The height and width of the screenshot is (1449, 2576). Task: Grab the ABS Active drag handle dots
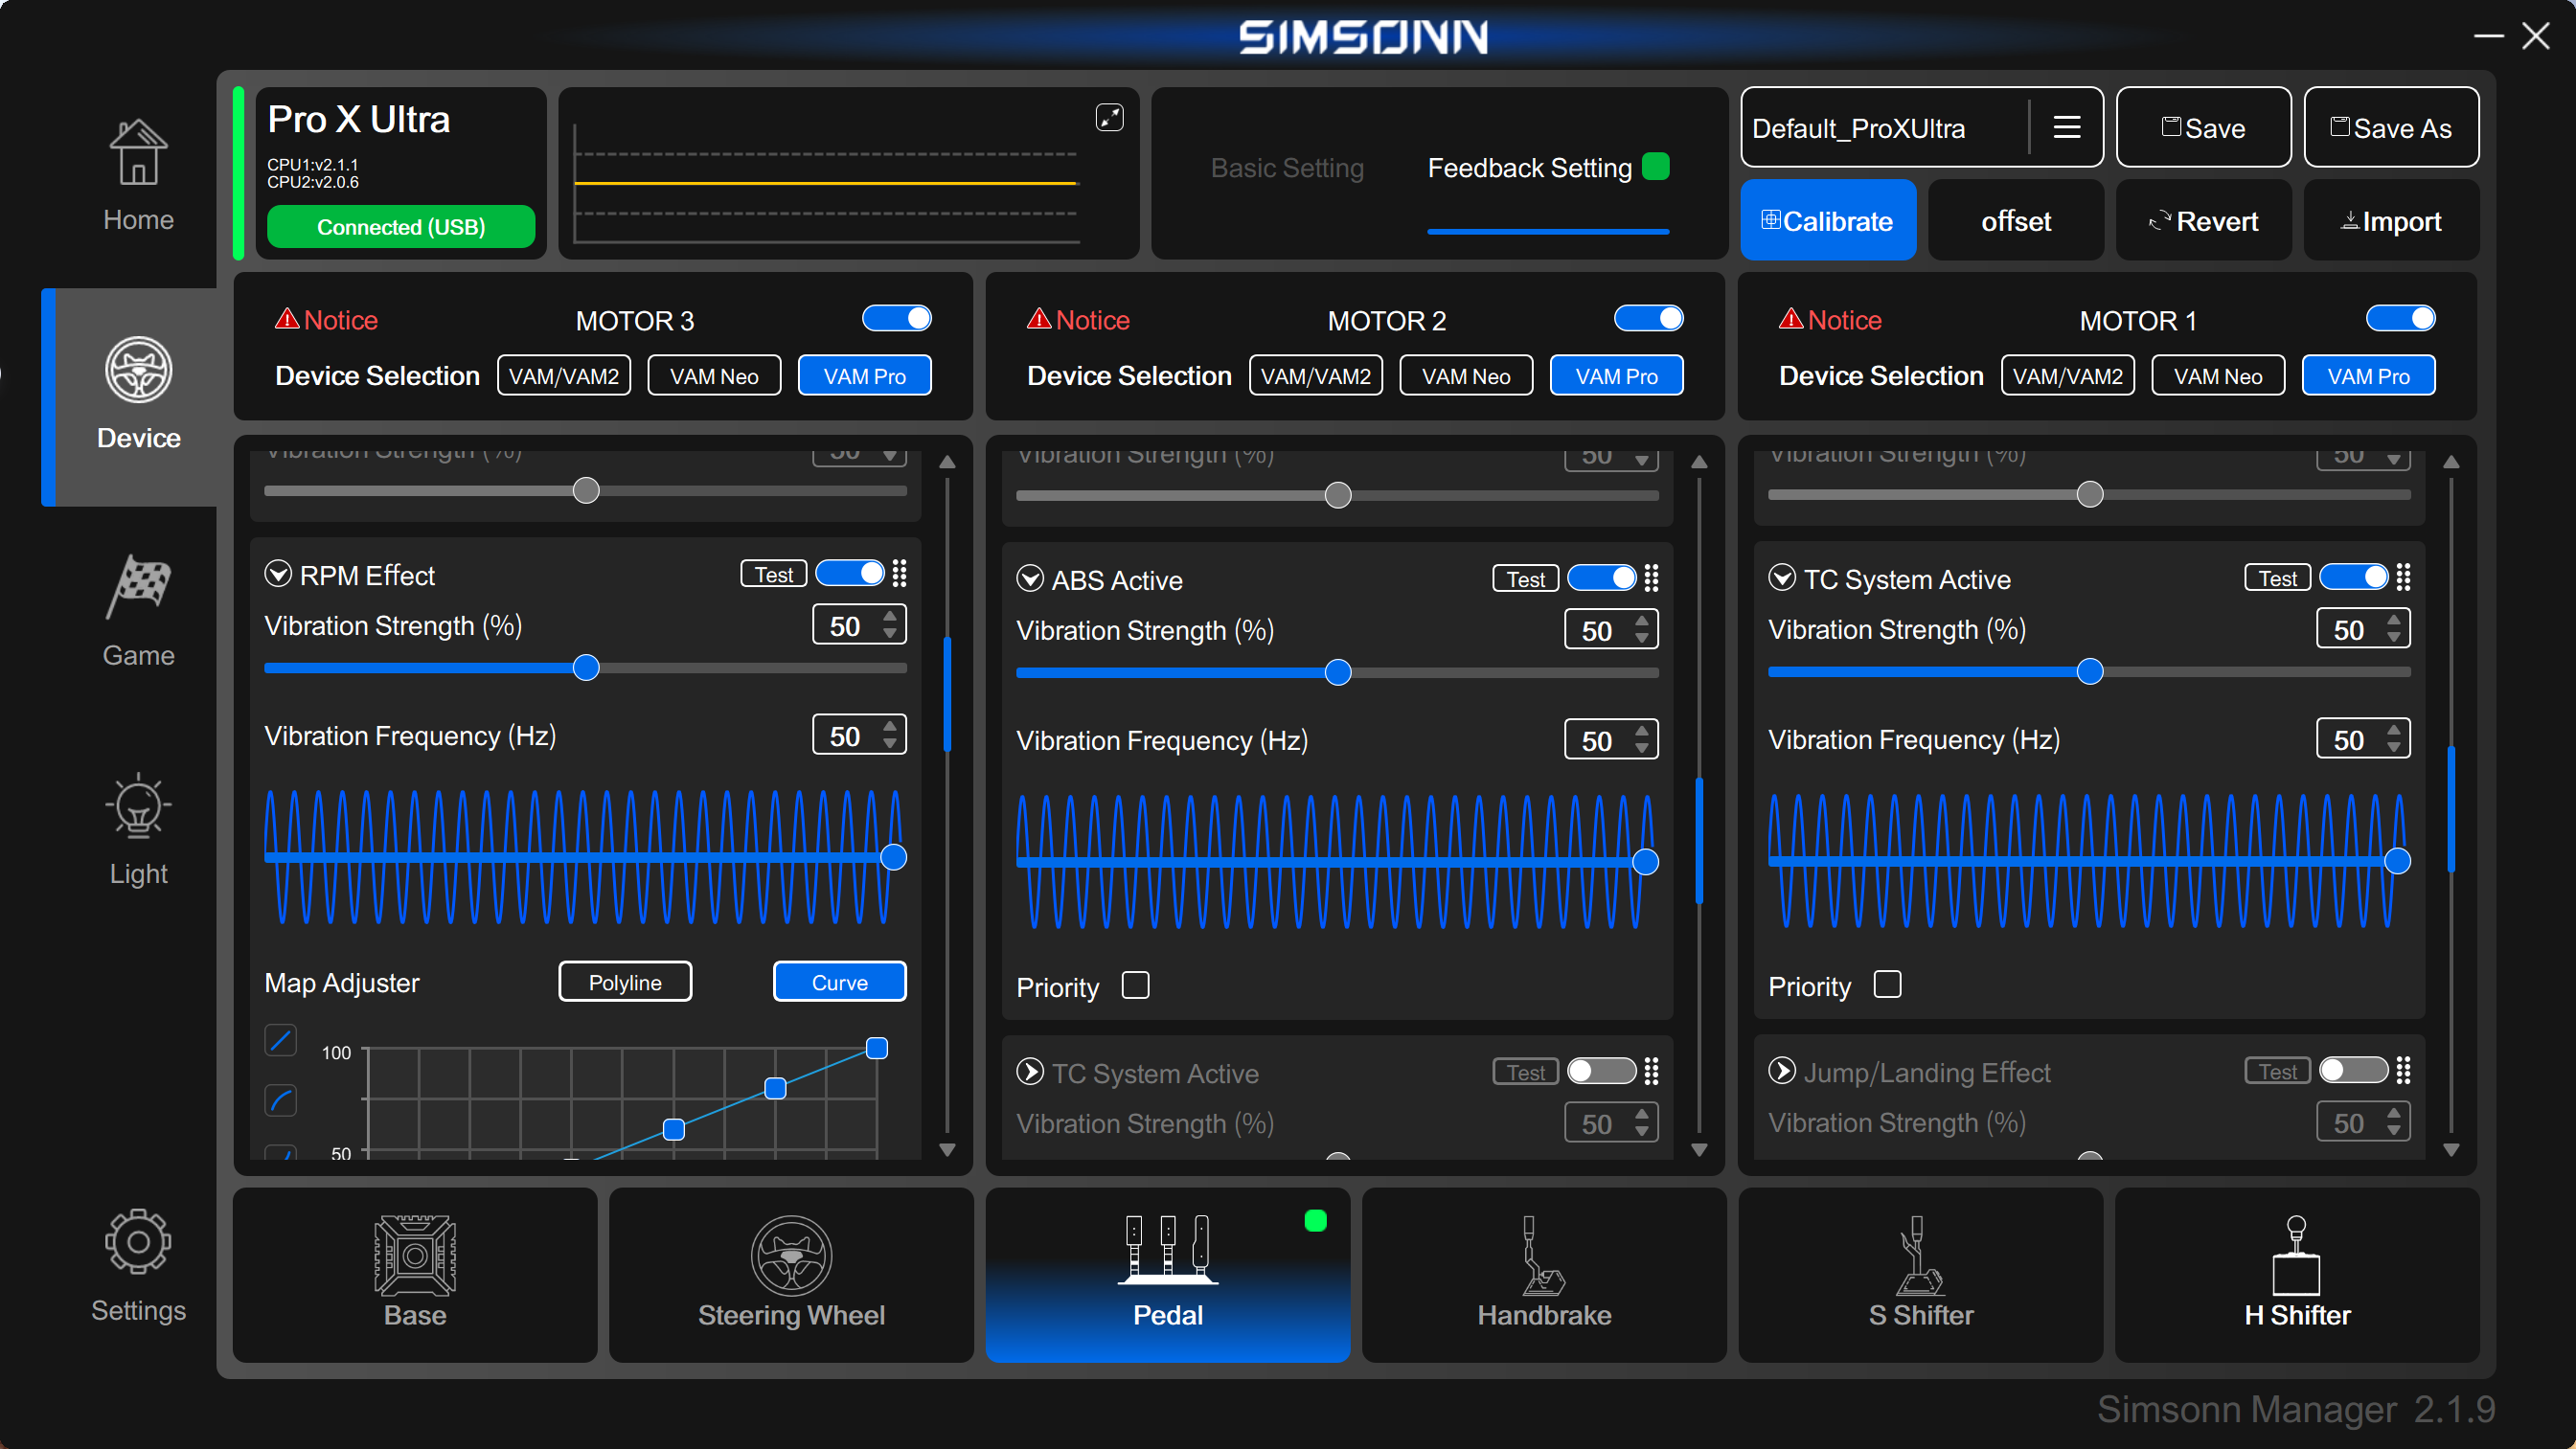click(1652, 578)
